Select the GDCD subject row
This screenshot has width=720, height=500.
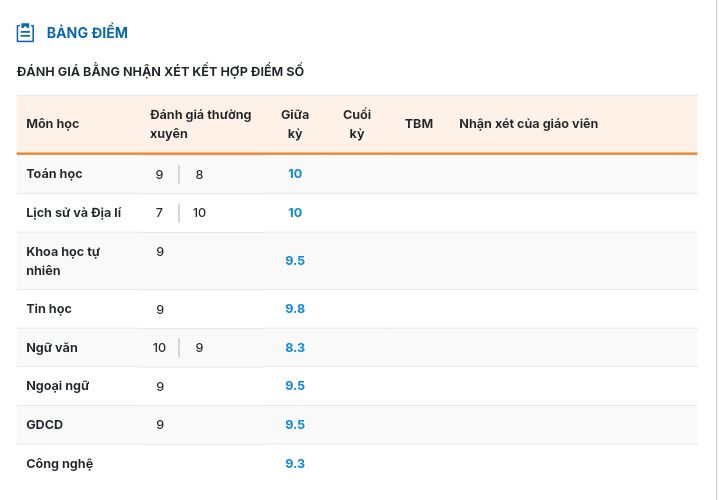(x=45, y=425)
